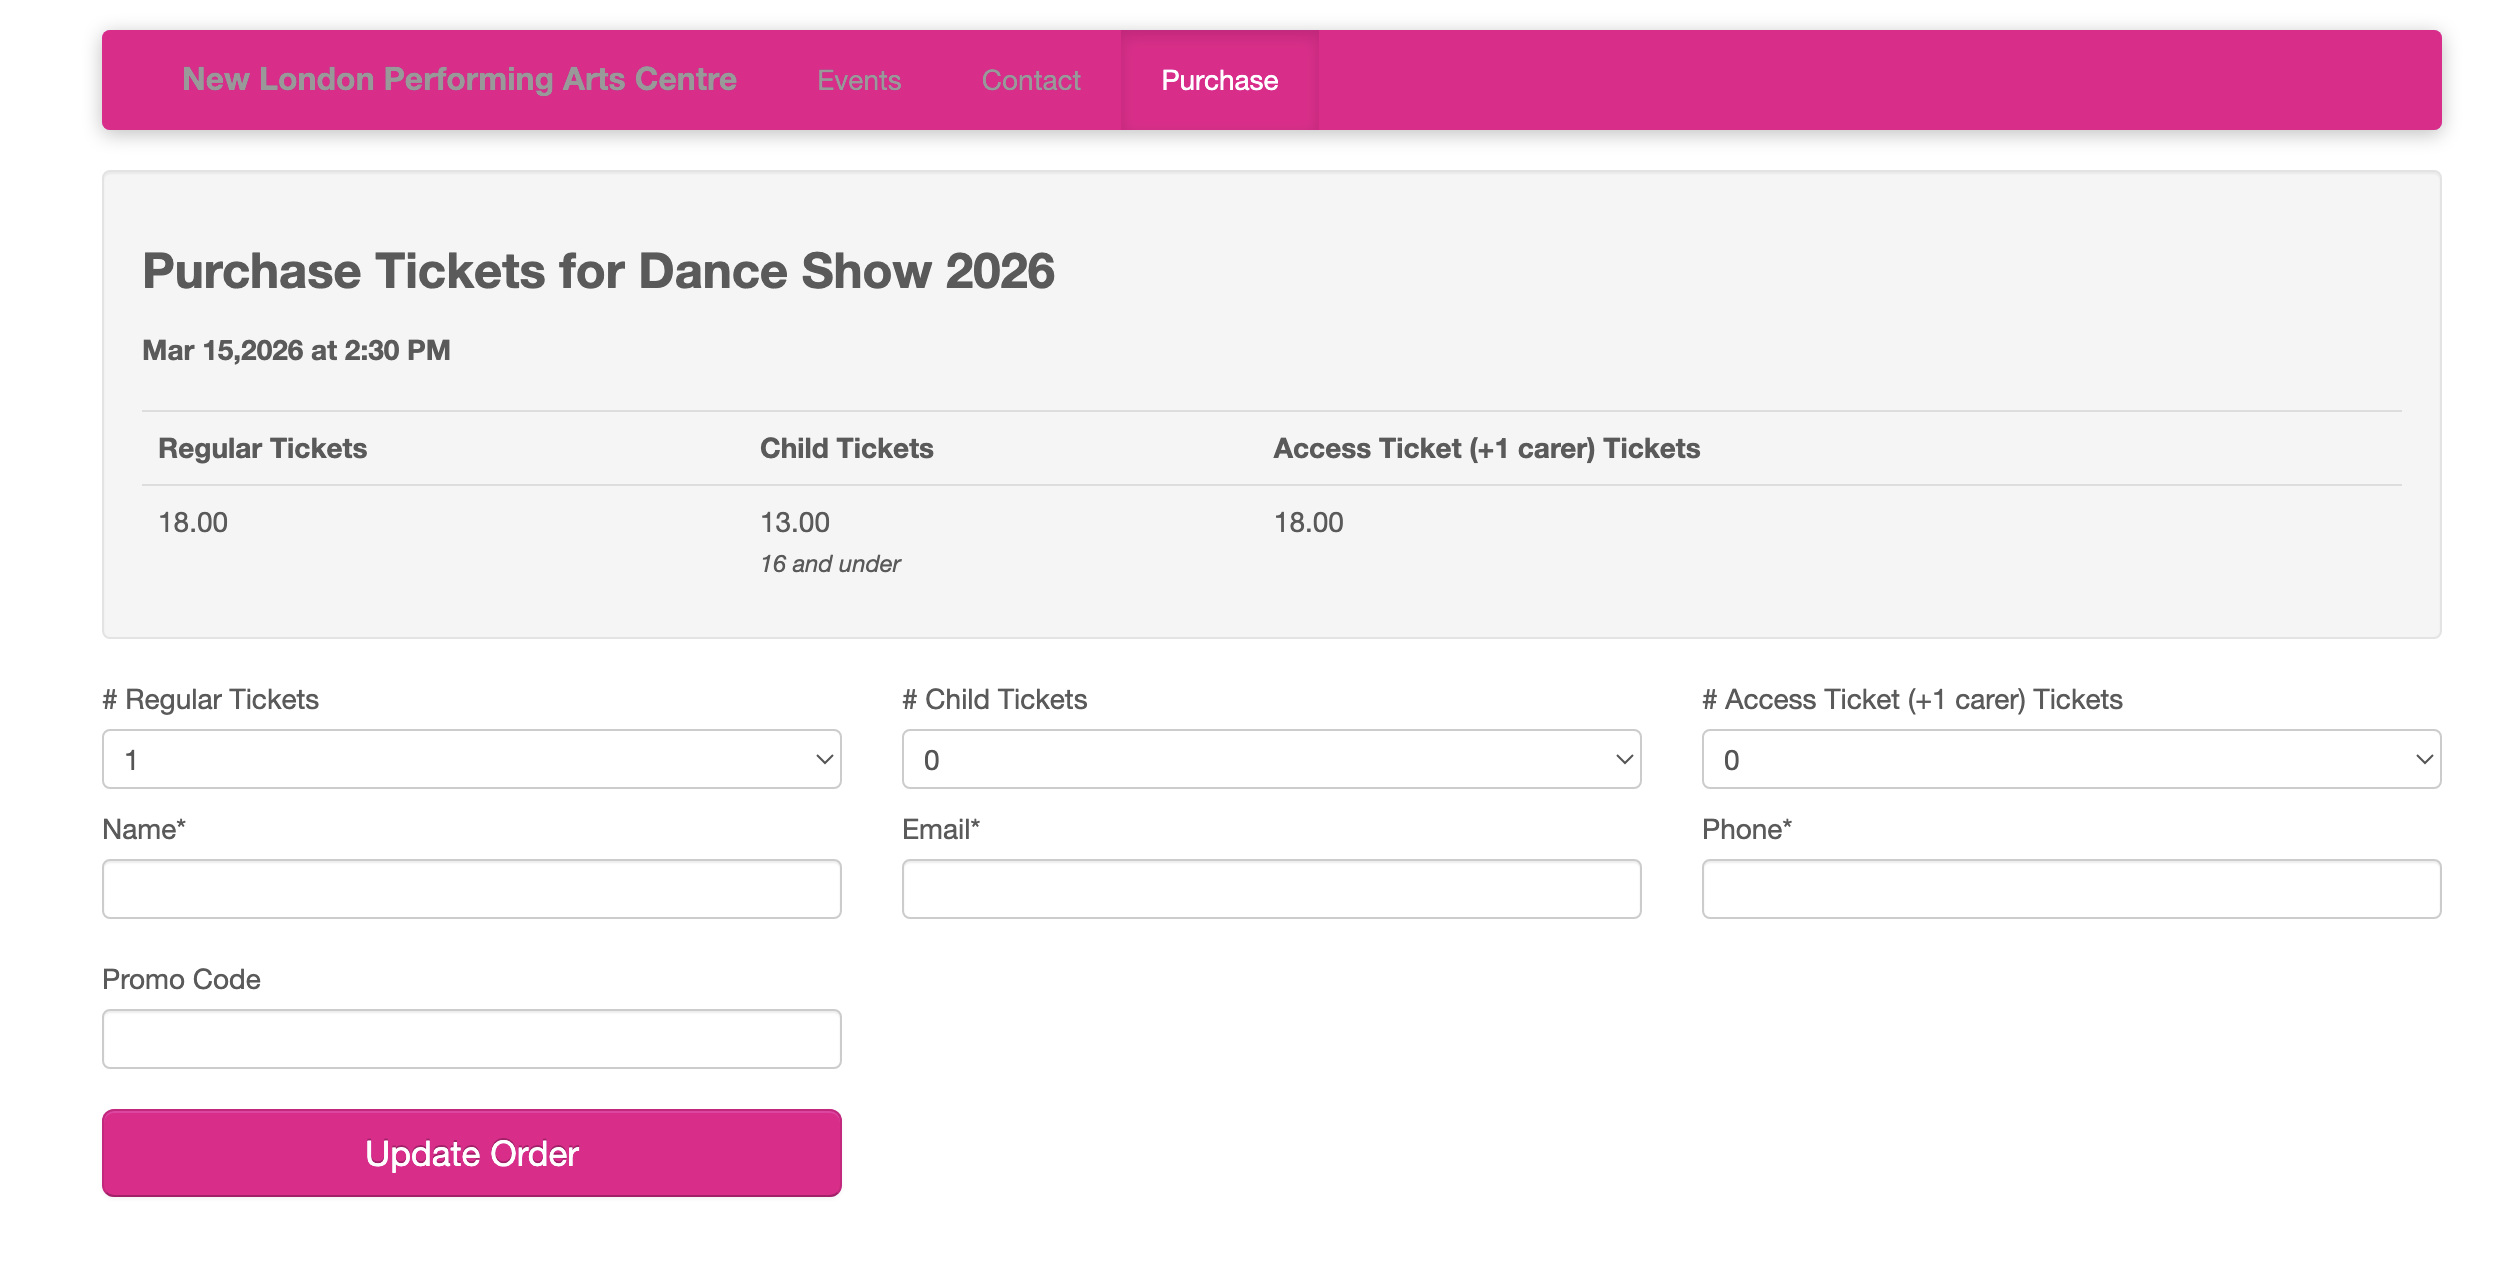Click the Child Tickets table column header

click(x=846, y=448)
